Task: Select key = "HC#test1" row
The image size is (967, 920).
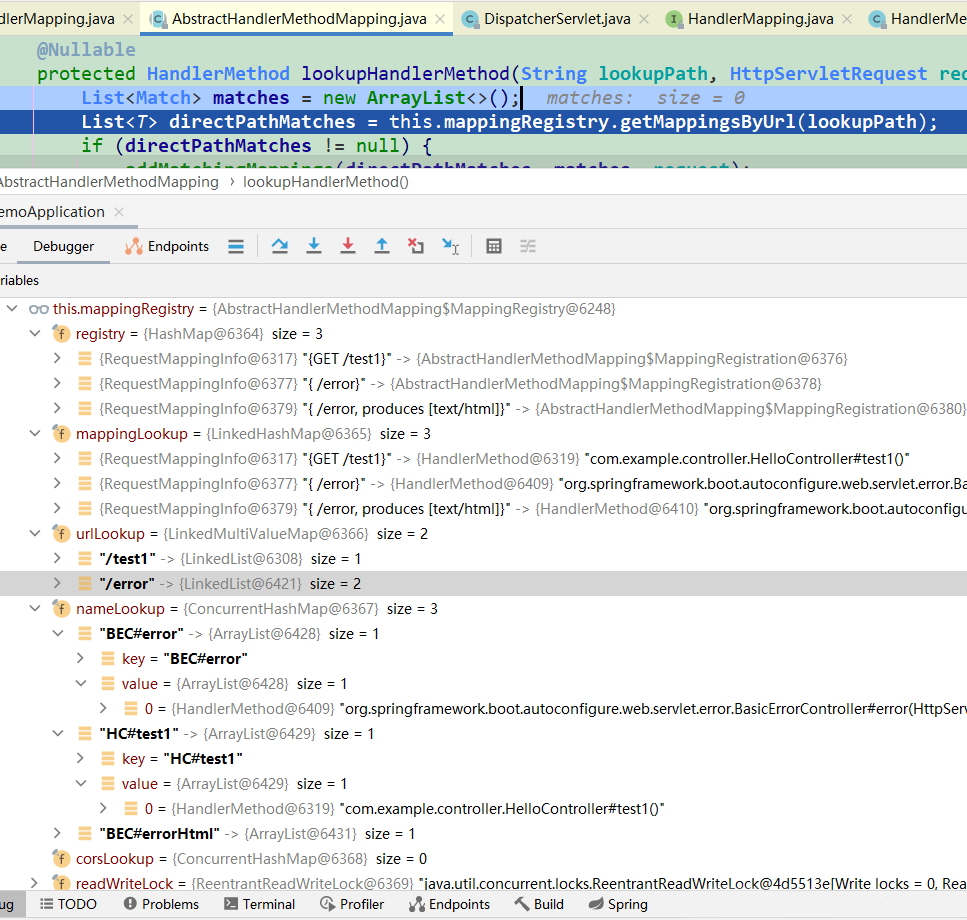Action: [x=484, y=758]
